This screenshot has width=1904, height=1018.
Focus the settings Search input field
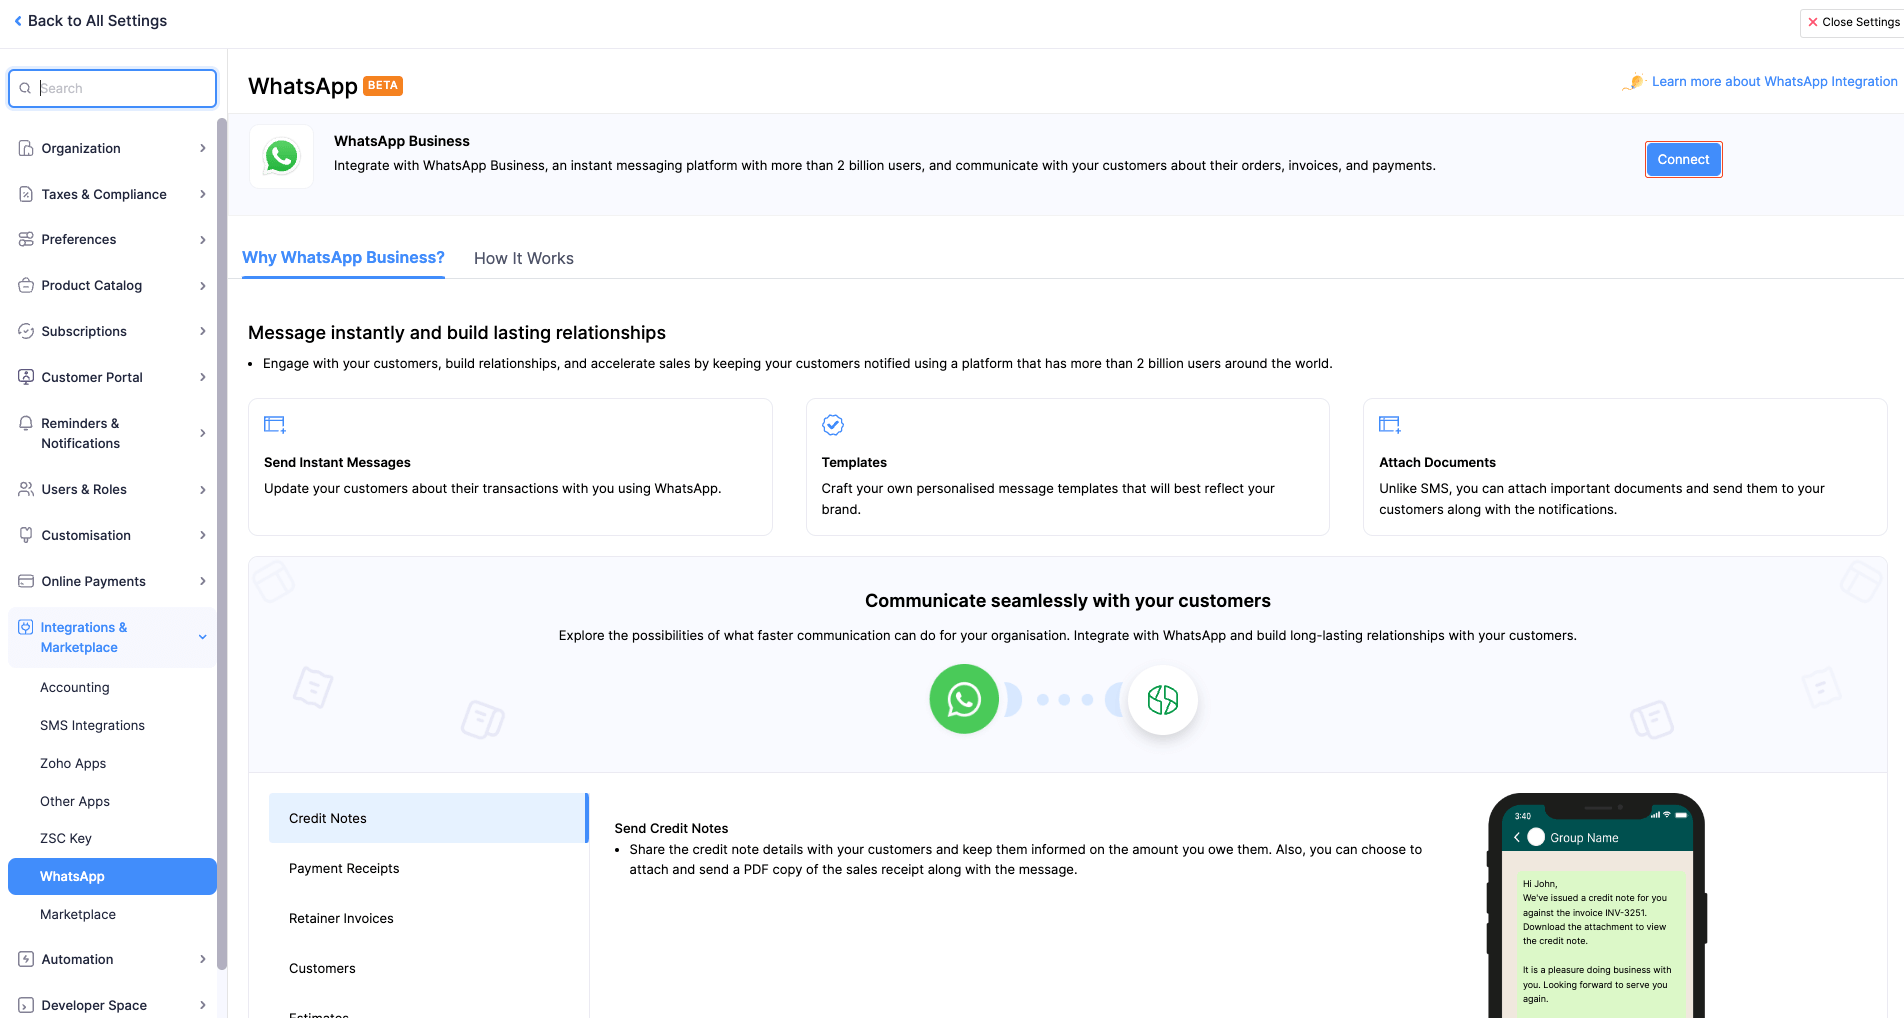[122, 88]
